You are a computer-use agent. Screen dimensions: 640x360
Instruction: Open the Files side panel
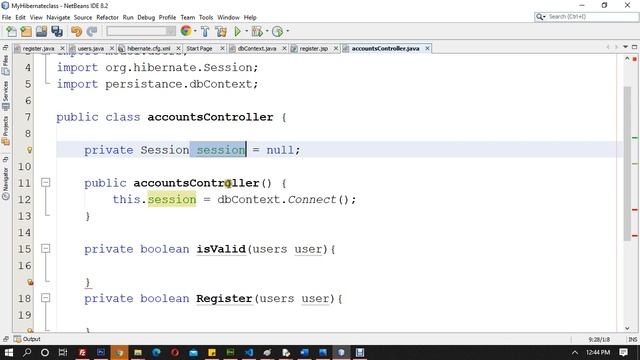pos(5,65)
